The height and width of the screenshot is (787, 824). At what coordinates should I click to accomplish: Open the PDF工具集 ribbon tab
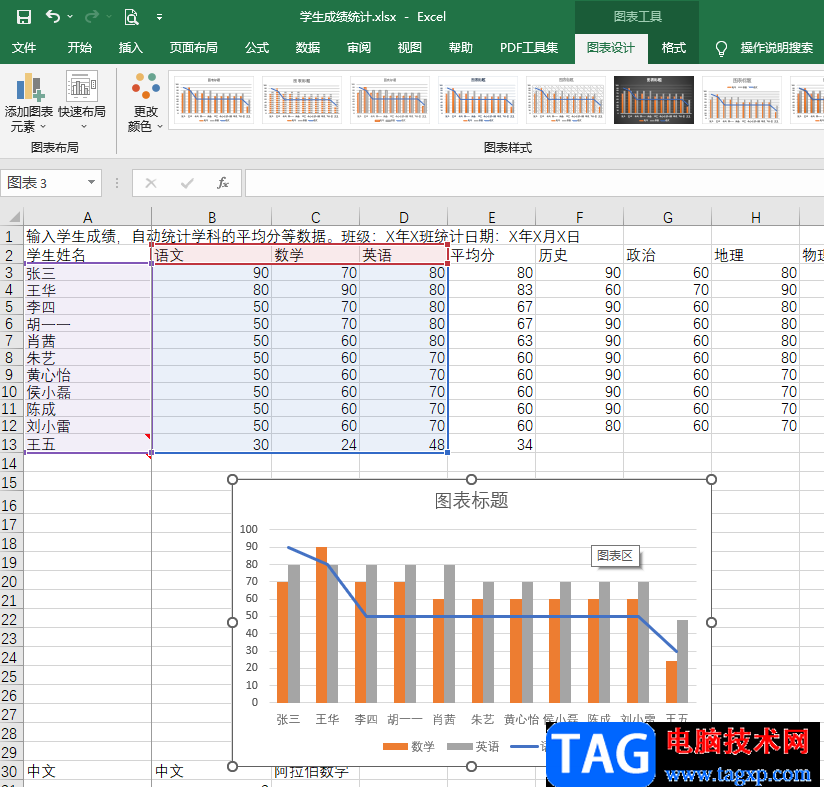(x=529, y=48)
